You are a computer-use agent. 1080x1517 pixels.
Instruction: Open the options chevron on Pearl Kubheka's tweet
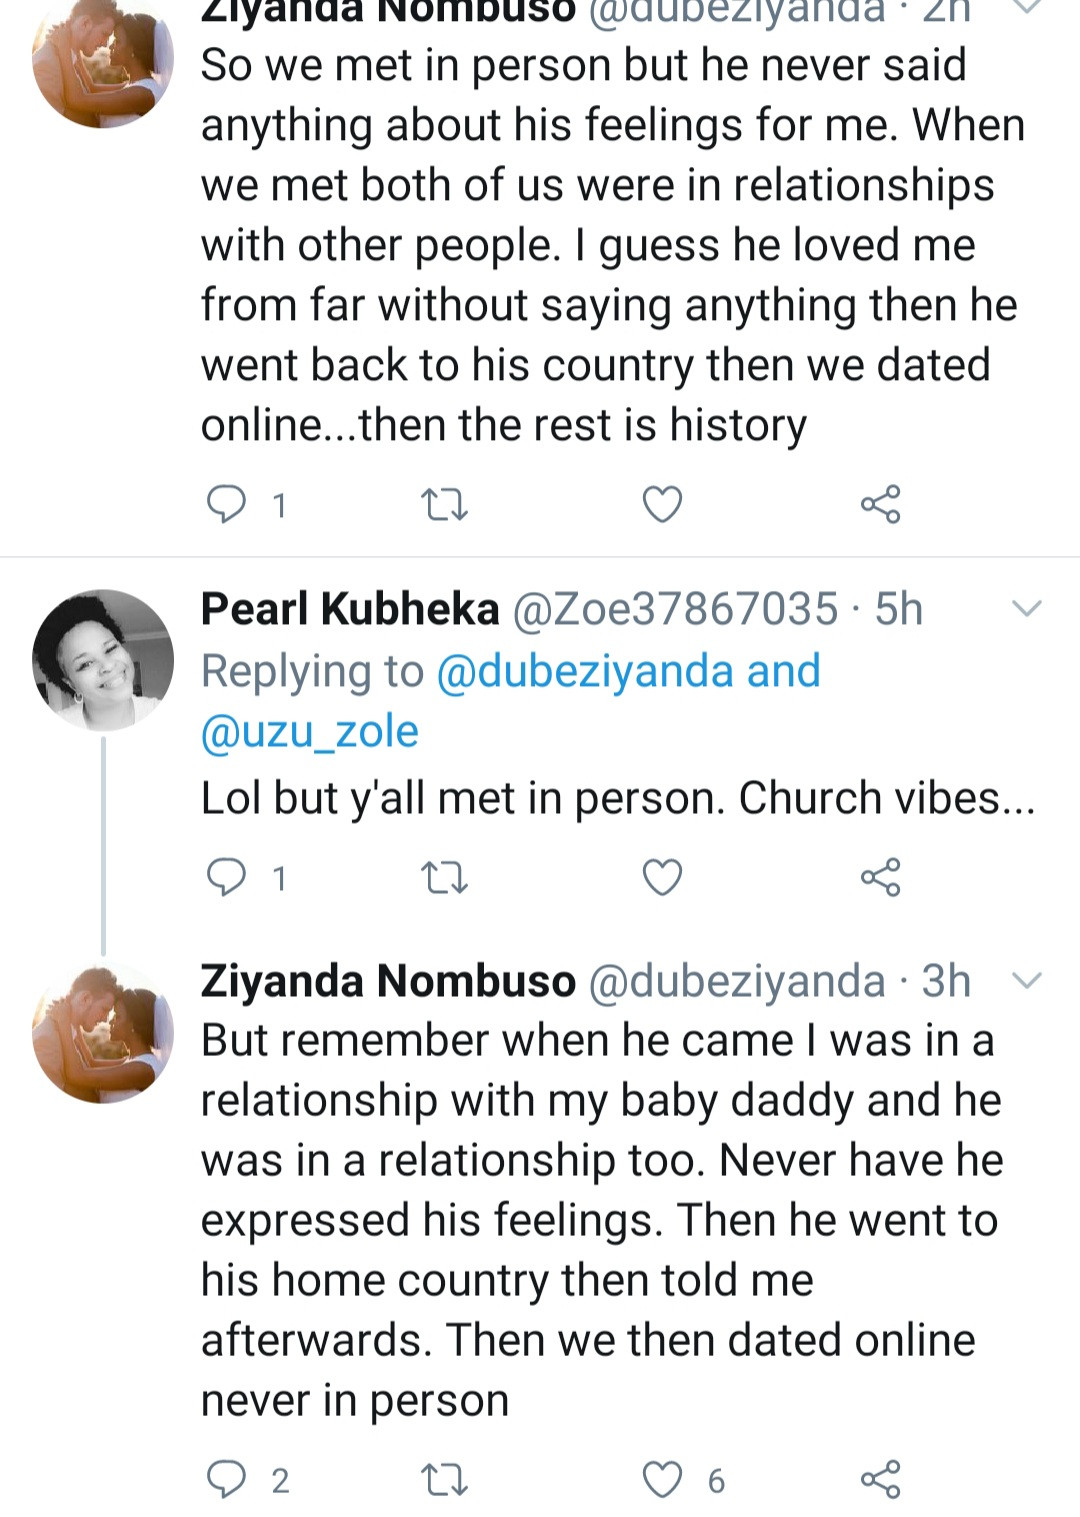tap(1027, 608)
